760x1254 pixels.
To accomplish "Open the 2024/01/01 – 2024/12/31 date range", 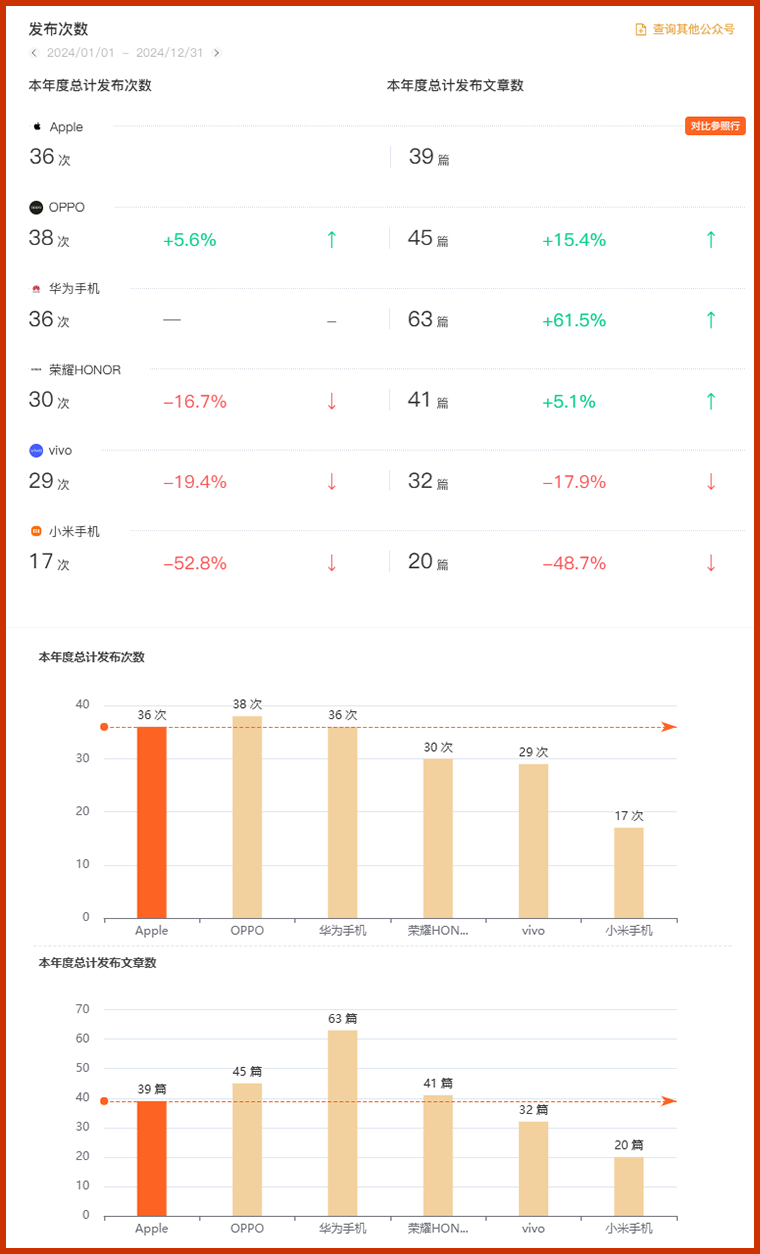I will (125, 53).
